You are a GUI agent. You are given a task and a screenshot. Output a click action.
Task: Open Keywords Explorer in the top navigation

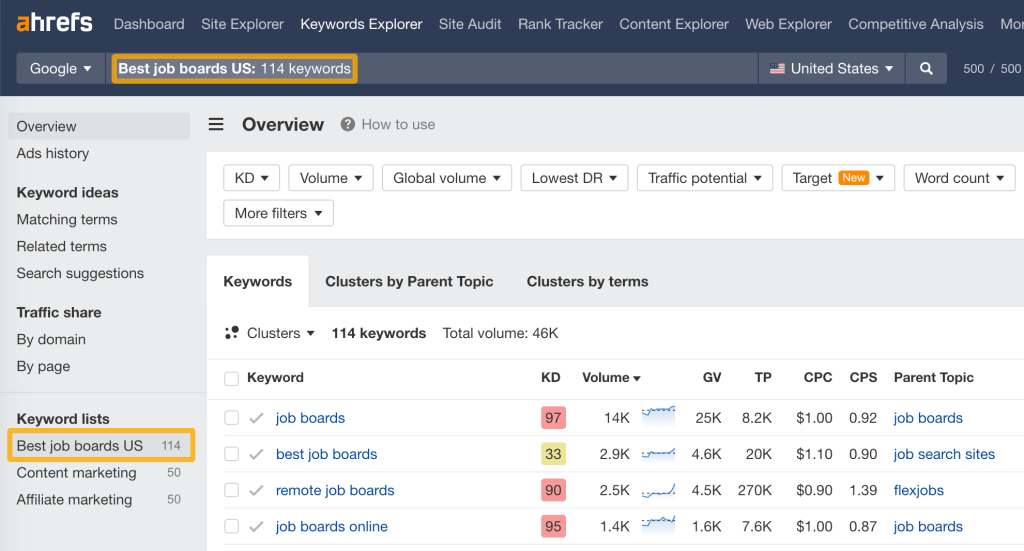click(x=361, y=24)
